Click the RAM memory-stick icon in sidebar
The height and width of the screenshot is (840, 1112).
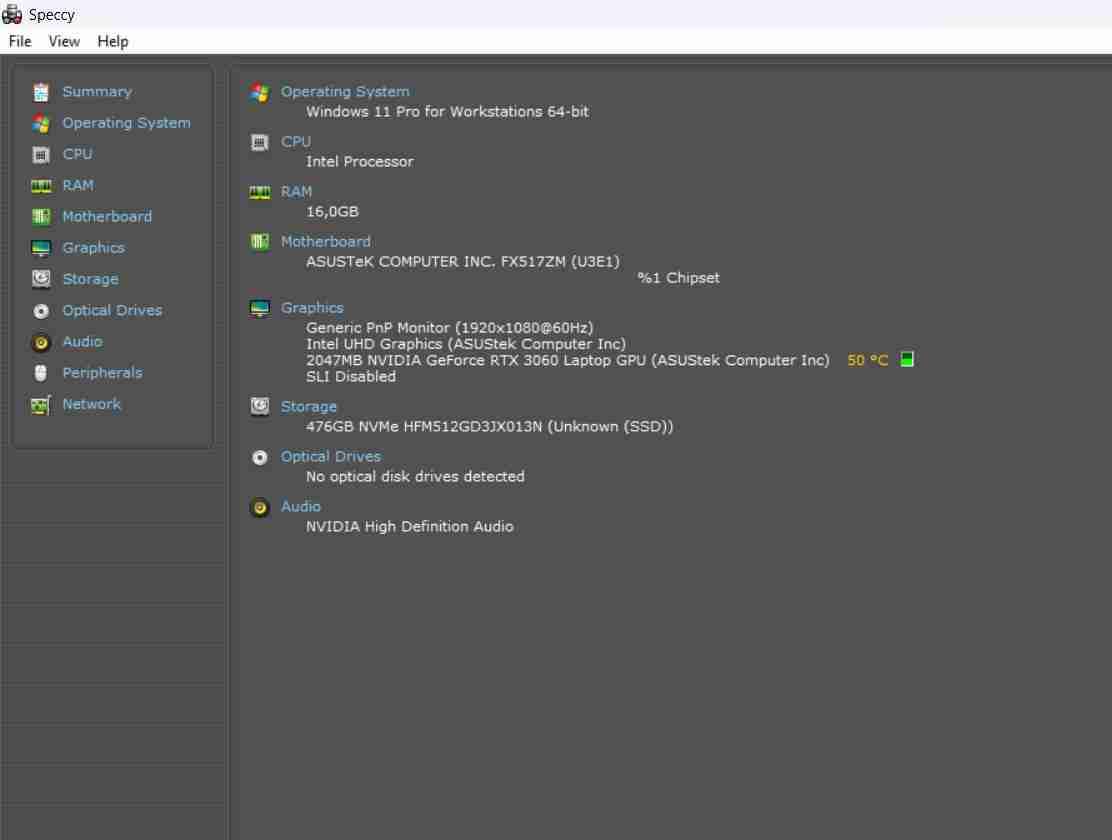(x=41, y=185)
